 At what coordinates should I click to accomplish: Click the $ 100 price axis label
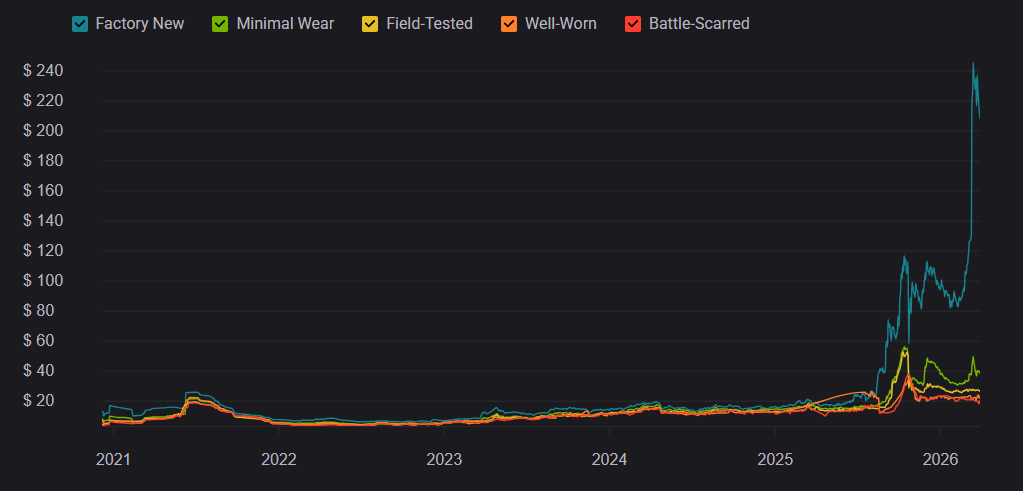pos(44,281)
